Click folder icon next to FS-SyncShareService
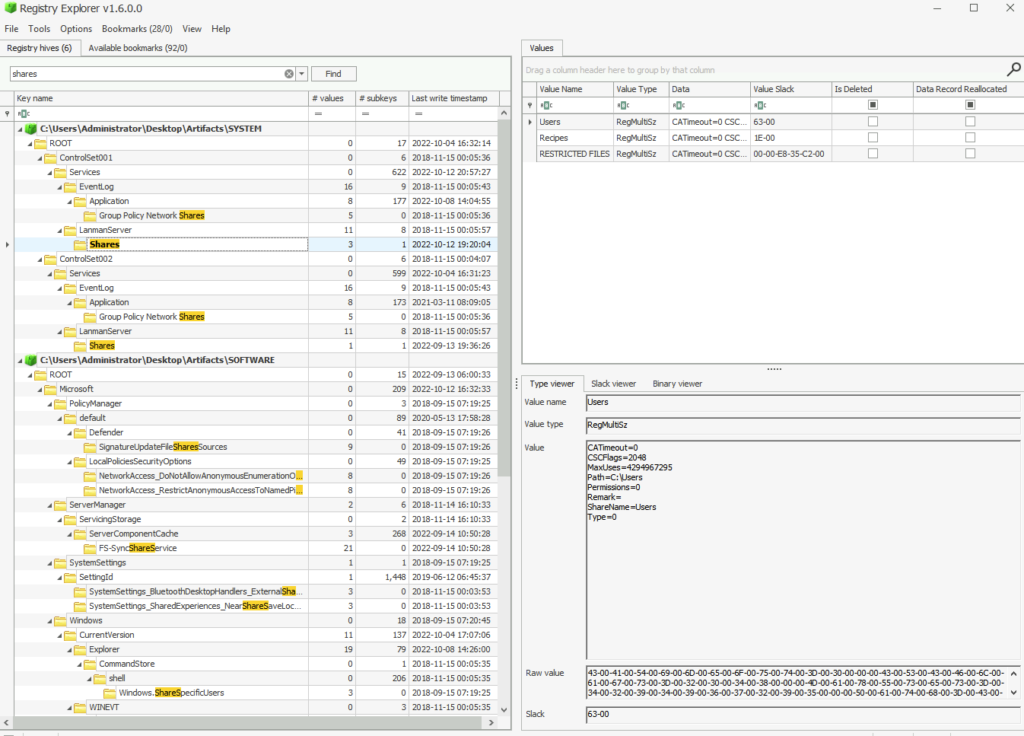This screenshot has height=736, width=1024. [x=90, y=548]
